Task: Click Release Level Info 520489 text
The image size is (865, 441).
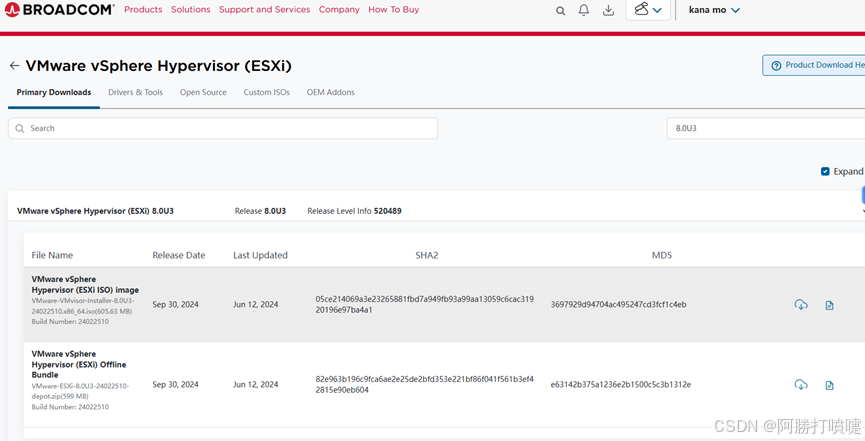Action: click(x=354, y=211)
